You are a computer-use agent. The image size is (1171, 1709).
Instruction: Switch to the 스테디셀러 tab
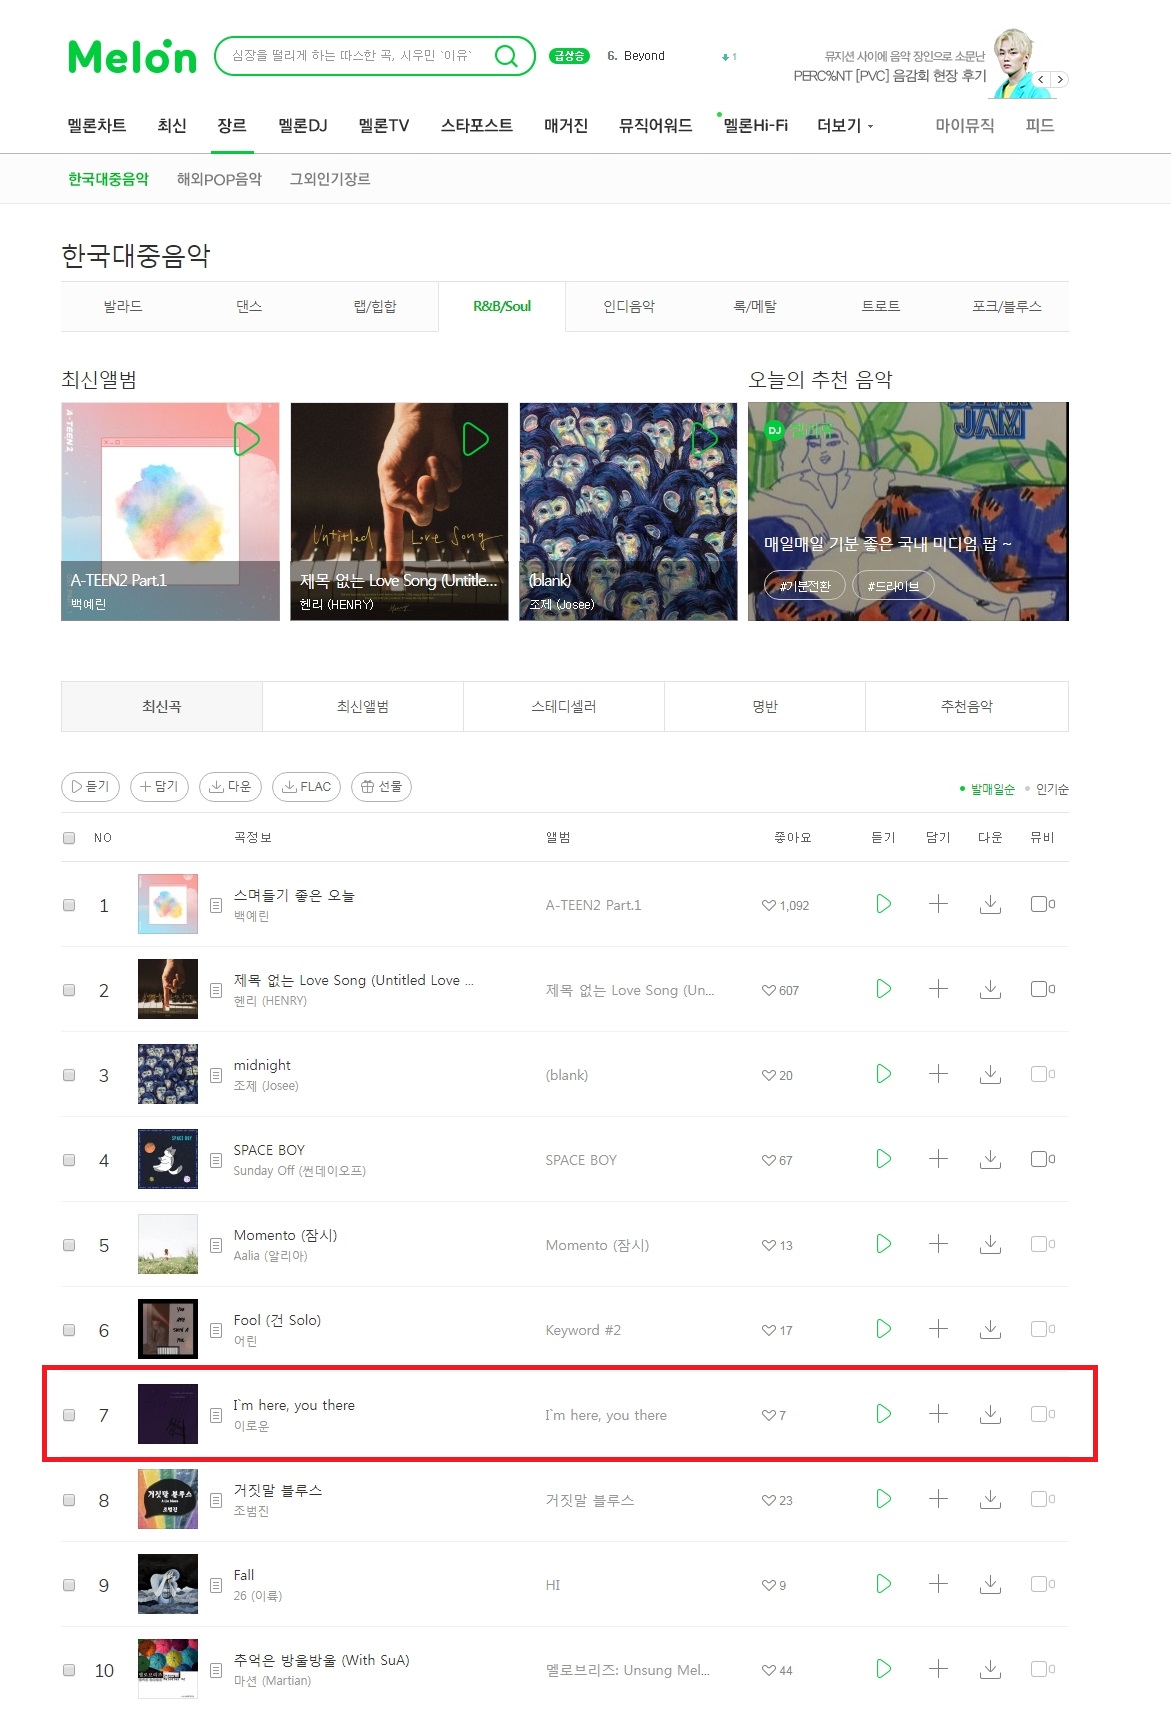click(x=564, y=706)
